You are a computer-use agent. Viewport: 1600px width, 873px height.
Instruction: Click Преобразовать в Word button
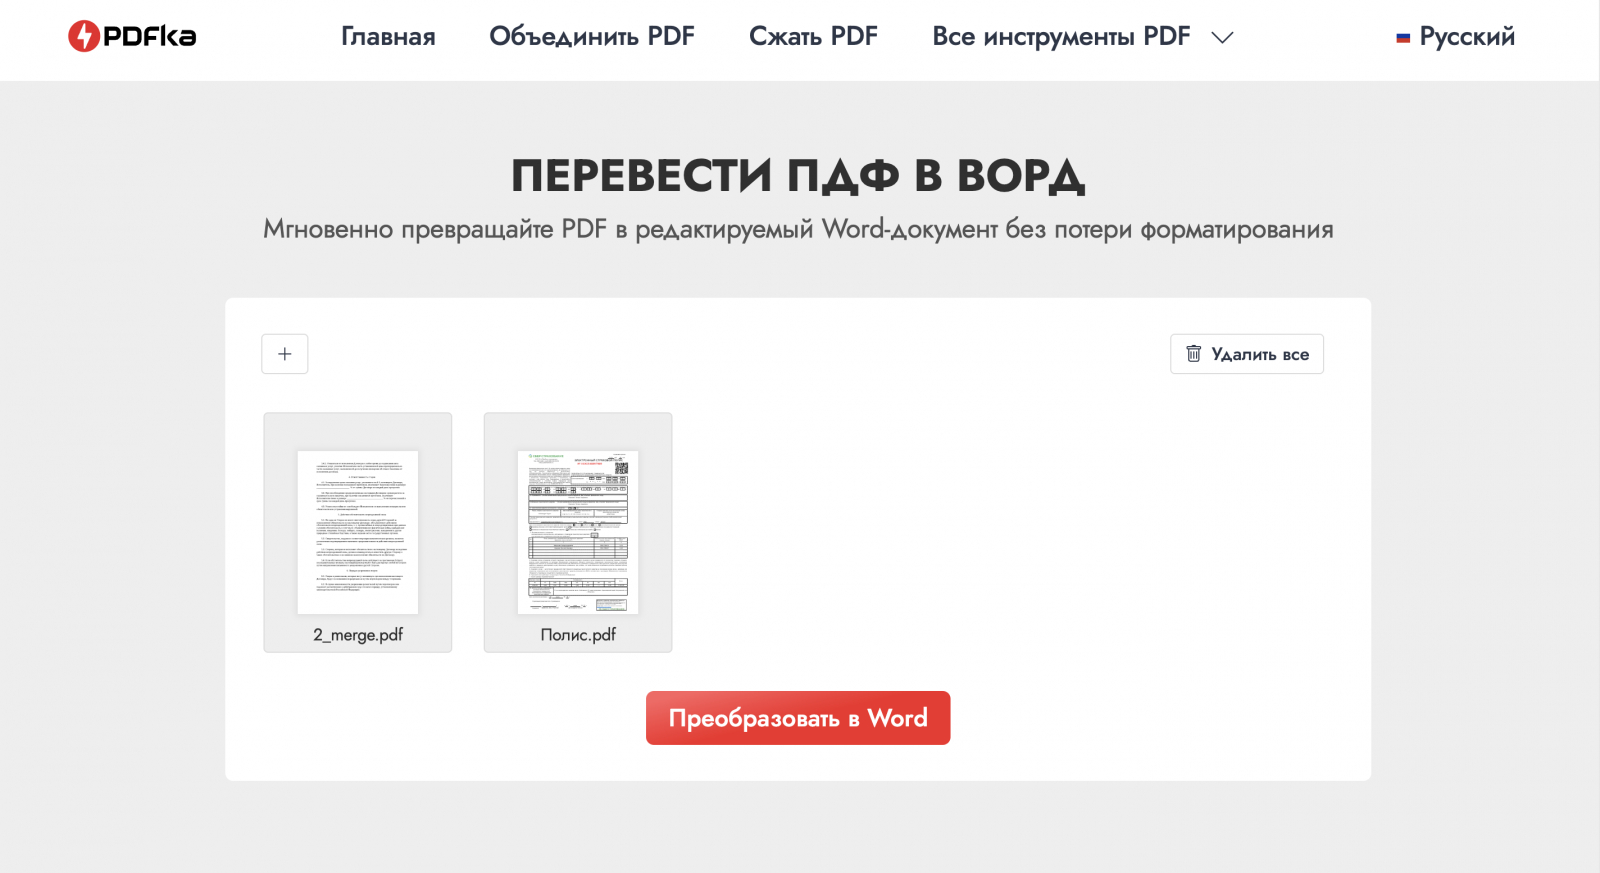[798, 718]
